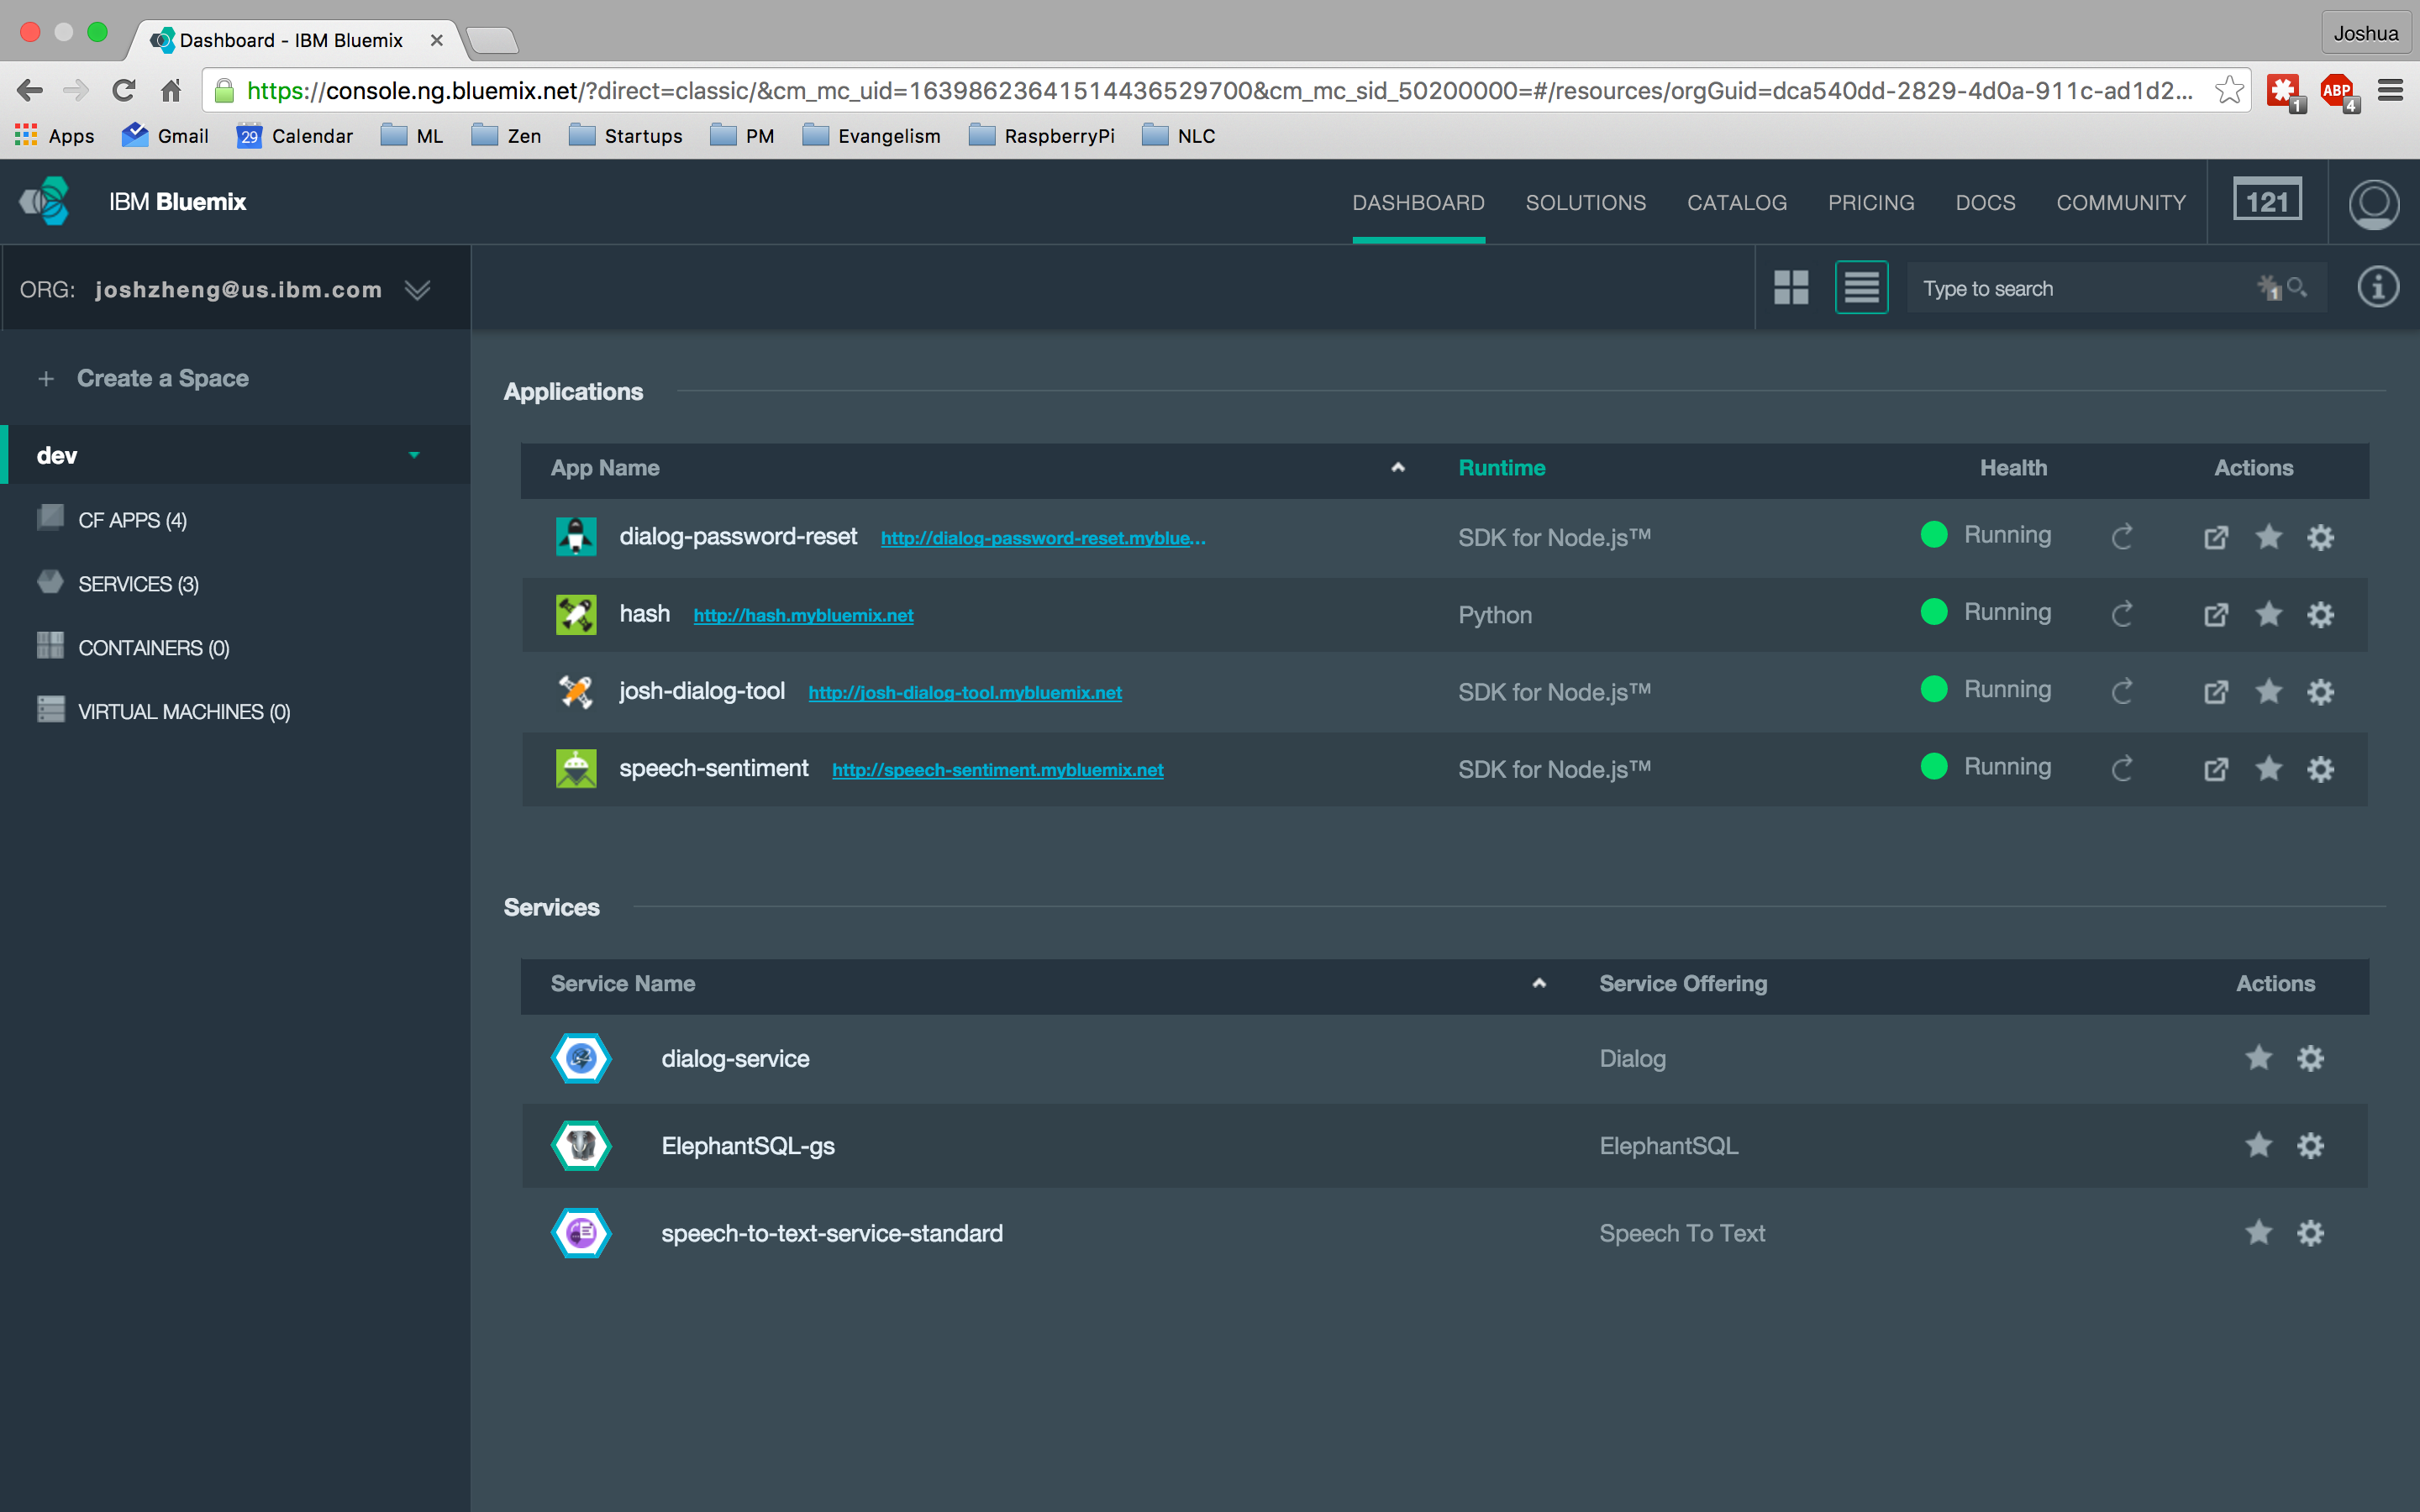Sort services by Service Name arrow
Viewport: 2420px width, 1512px height.
tap(1539, 983)
